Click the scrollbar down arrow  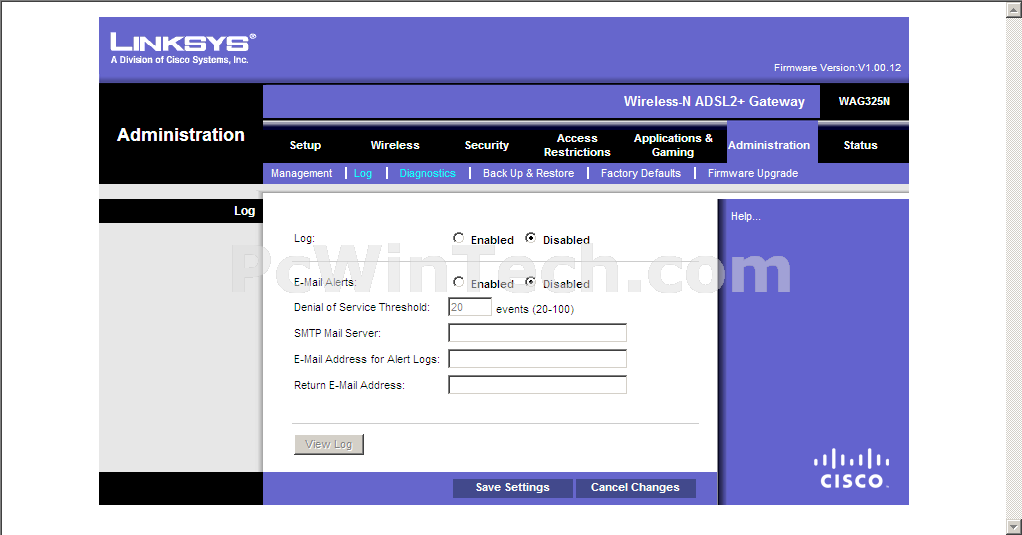tap(1014, 527)
